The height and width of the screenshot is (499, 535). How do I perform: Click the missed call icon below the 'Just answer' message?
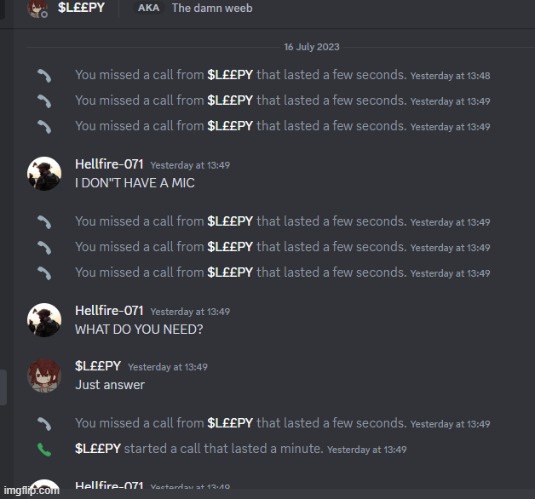click(x=44, y=424)
